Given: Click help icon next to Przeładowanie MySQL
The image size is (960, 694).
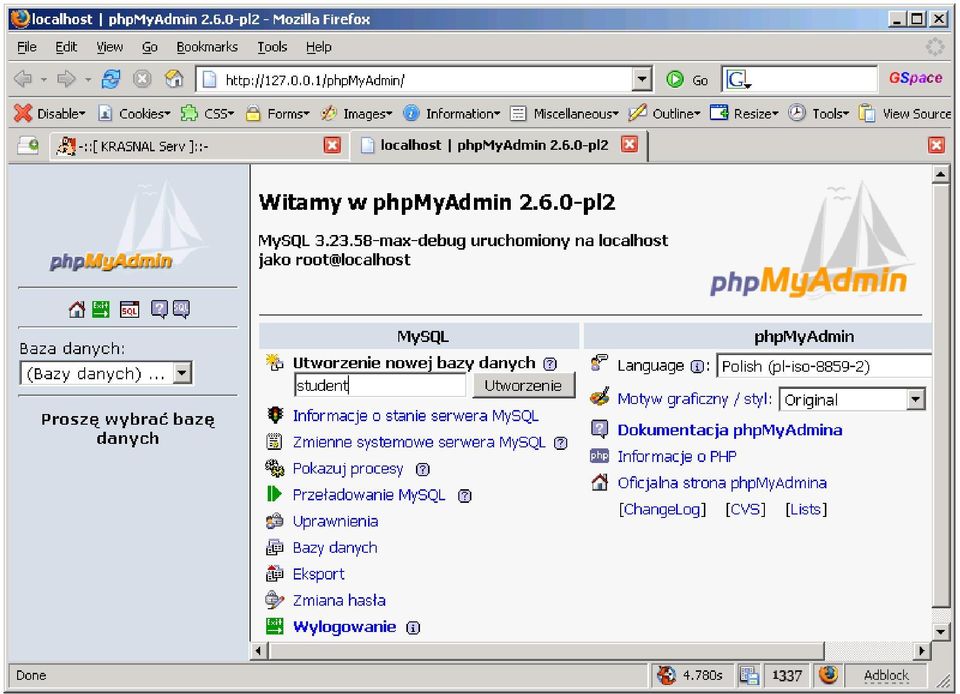Looking at the screenshot, I should 465,496.
